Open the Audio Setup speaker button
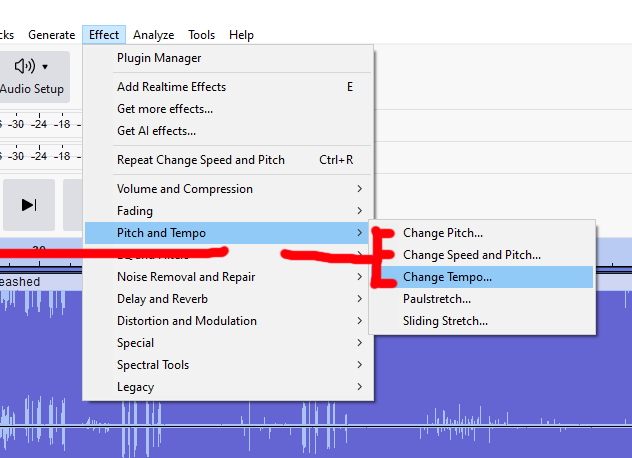 (x=32, y=76)
